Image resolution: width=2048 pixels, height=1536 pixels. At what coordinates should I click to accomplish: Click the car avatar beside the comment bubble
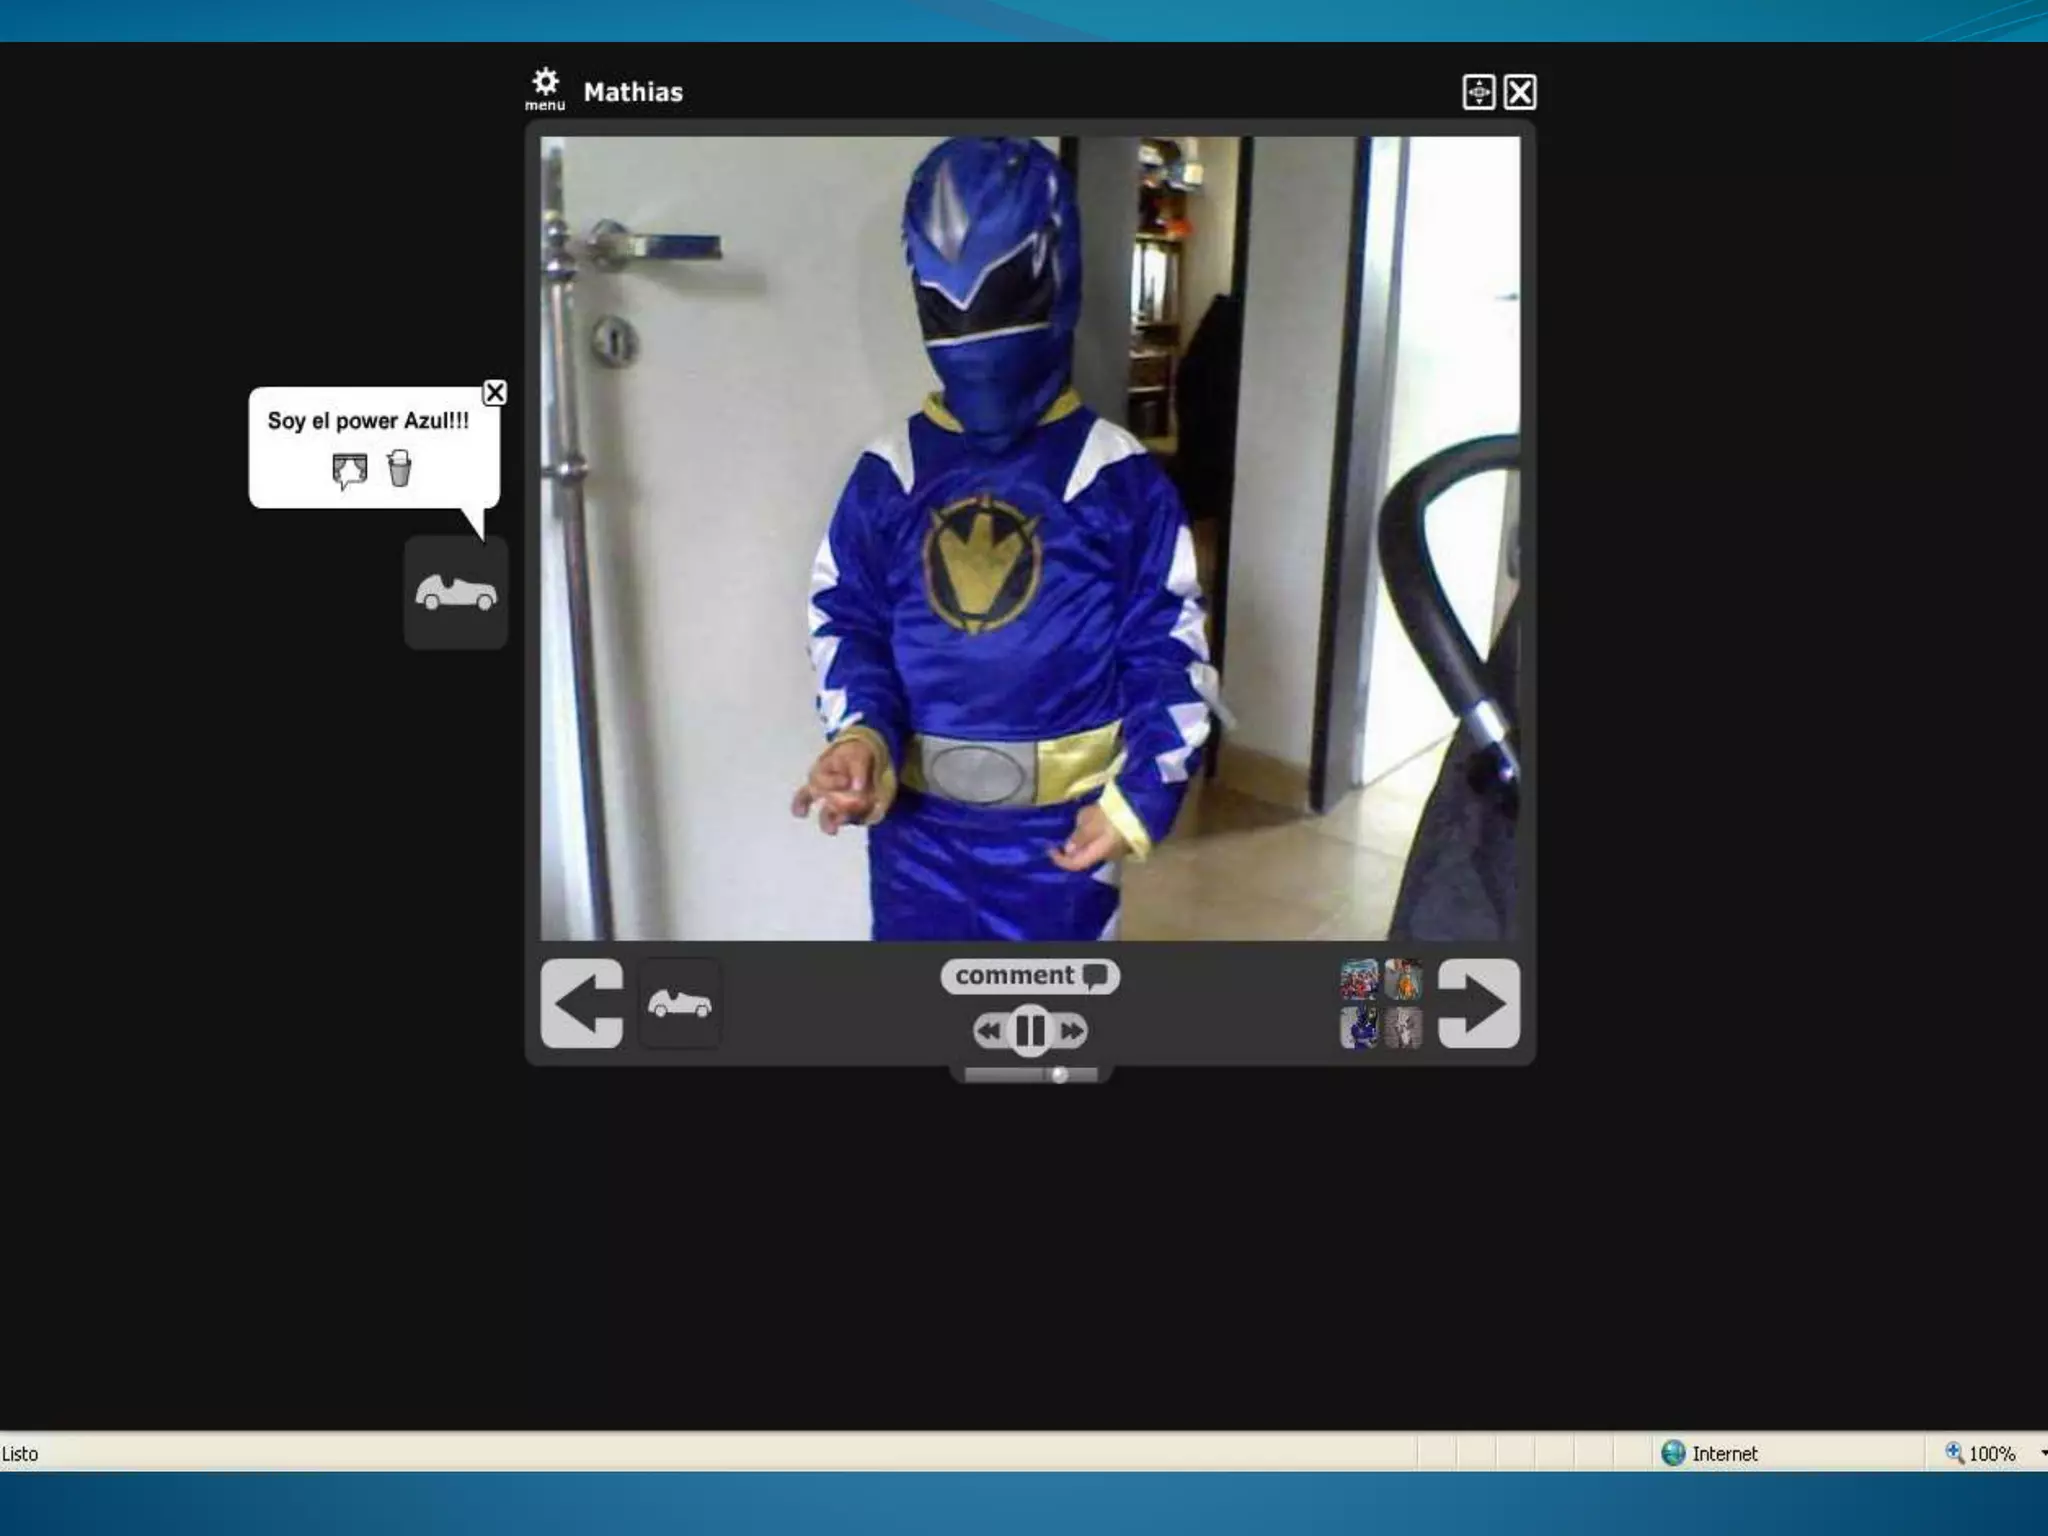coord(456,593)
